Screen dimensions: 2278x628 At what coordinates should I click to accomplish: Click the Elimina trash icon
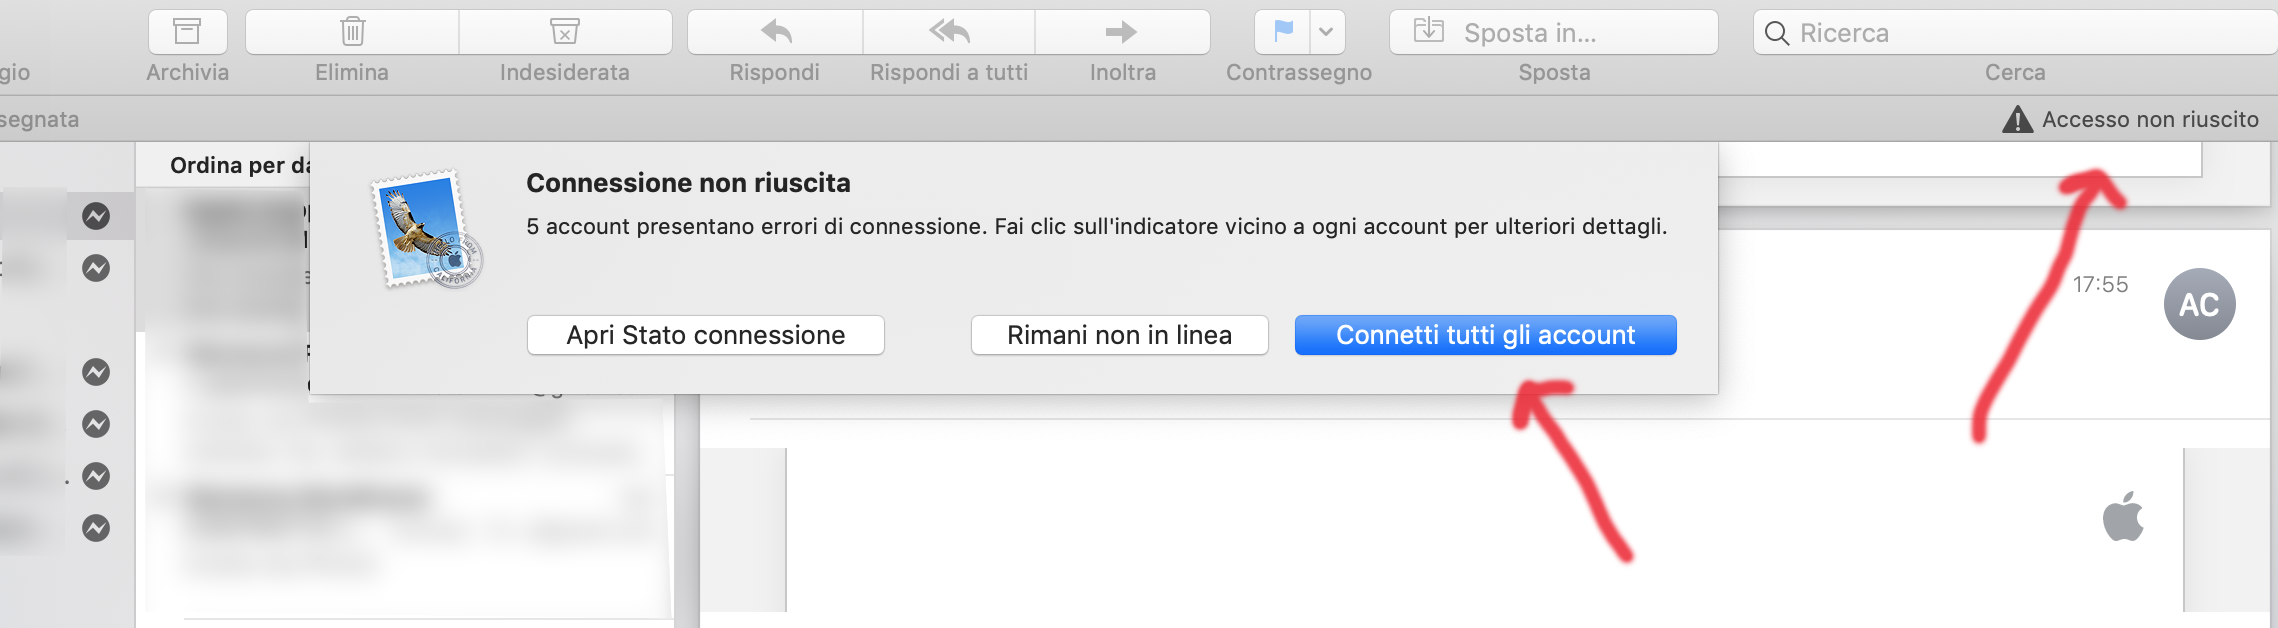tap(352, 32)
